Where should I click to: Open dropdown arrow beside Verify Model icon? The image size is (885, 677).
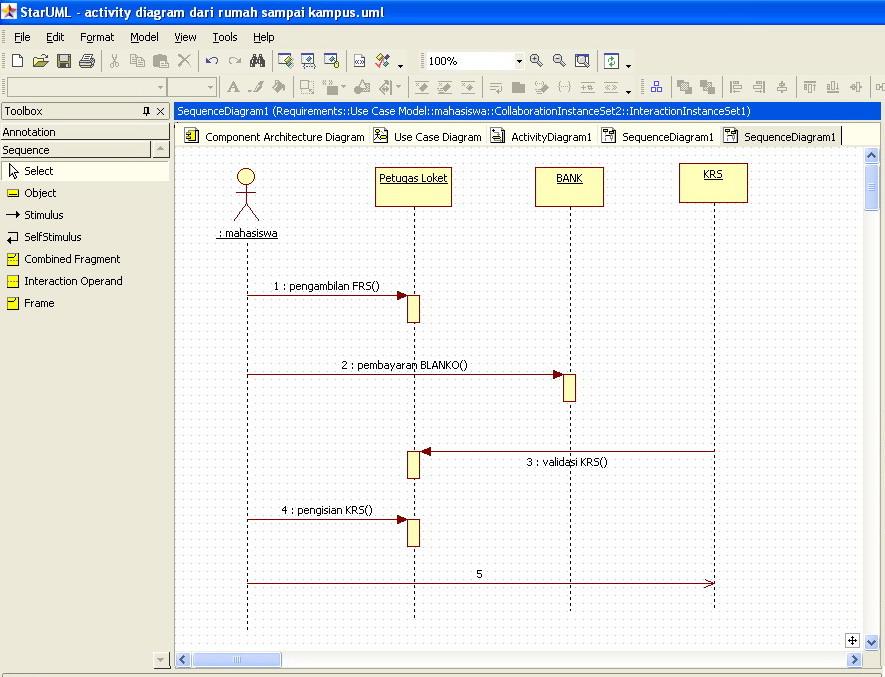coord(400,65)
